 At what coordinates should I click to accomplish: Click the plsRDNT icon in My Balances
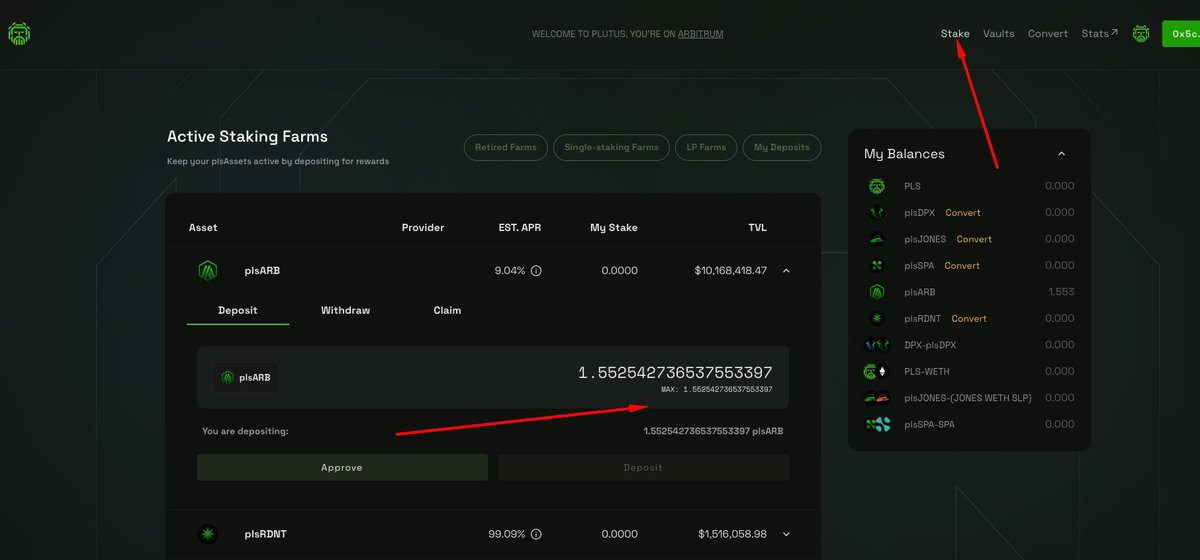point(876,318)
